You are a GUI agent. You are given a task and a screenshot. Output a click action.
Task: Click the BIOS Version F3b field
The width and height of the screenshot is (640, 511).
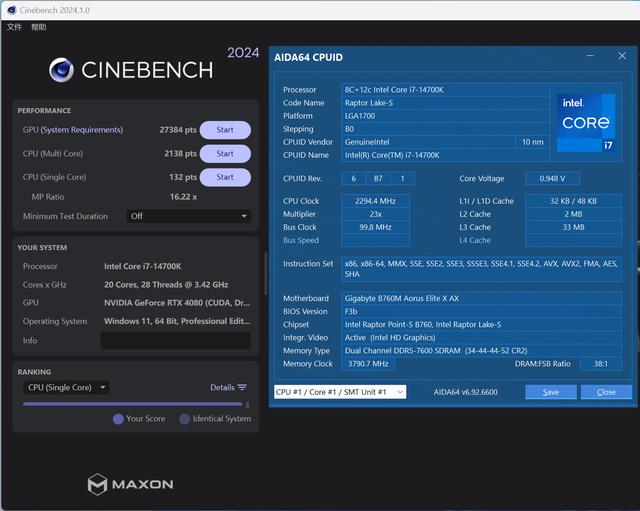[481, 311]
